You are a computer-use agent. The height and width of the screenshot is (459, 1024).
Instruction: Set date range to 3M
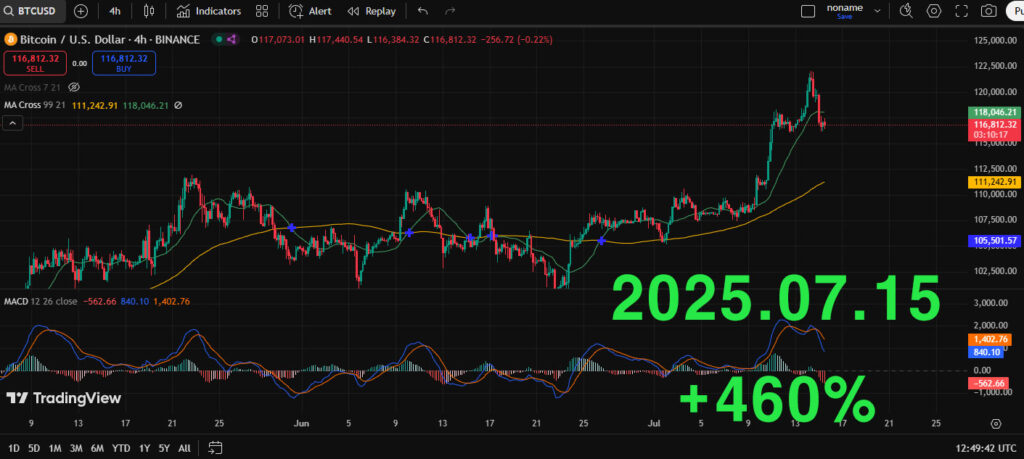76,448
